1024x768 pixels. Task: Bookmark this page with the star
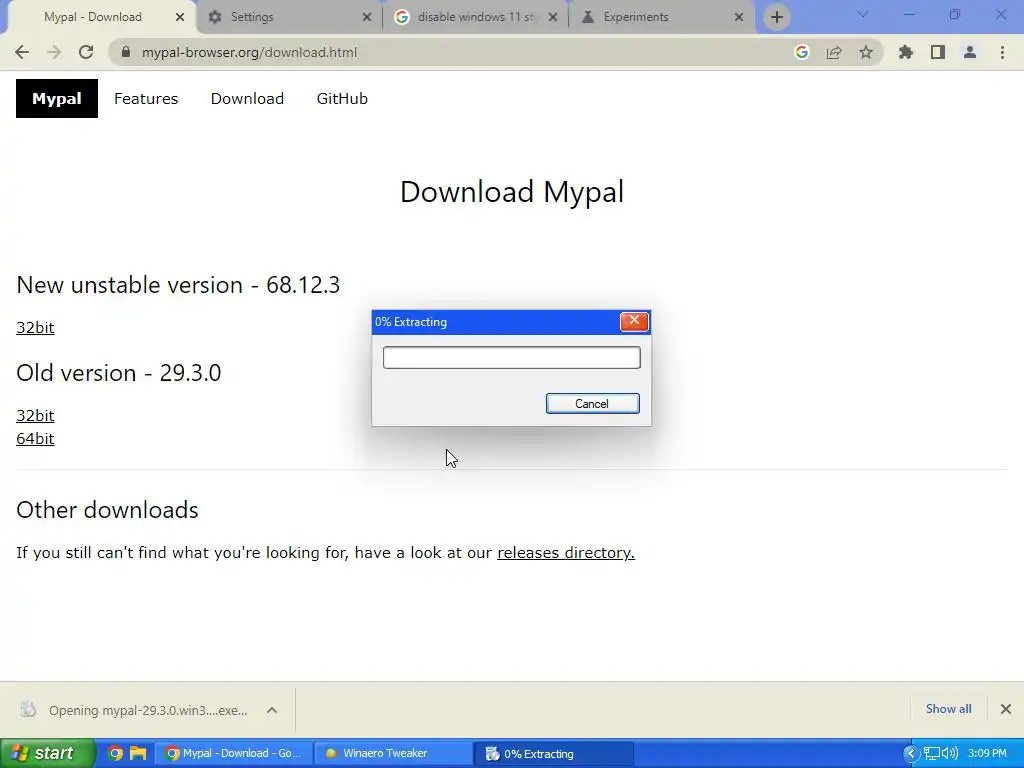[x=866, y=52]
